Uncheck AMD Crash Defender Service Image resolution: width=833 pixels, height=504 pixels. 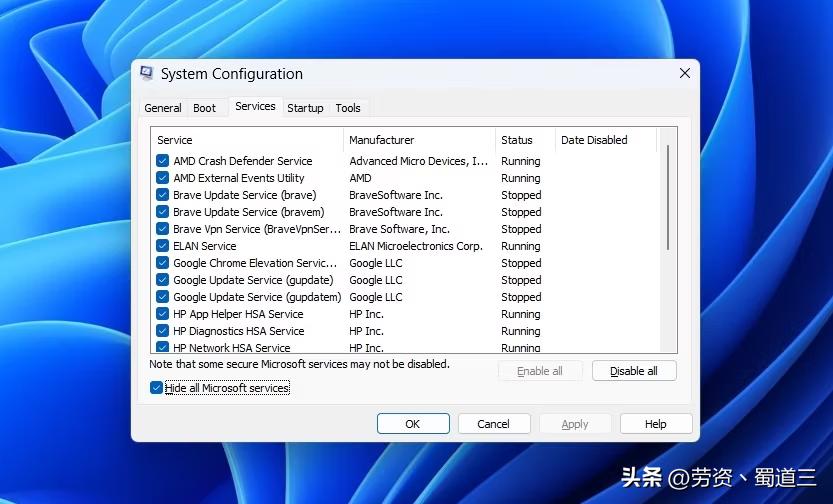click(163, 160)
